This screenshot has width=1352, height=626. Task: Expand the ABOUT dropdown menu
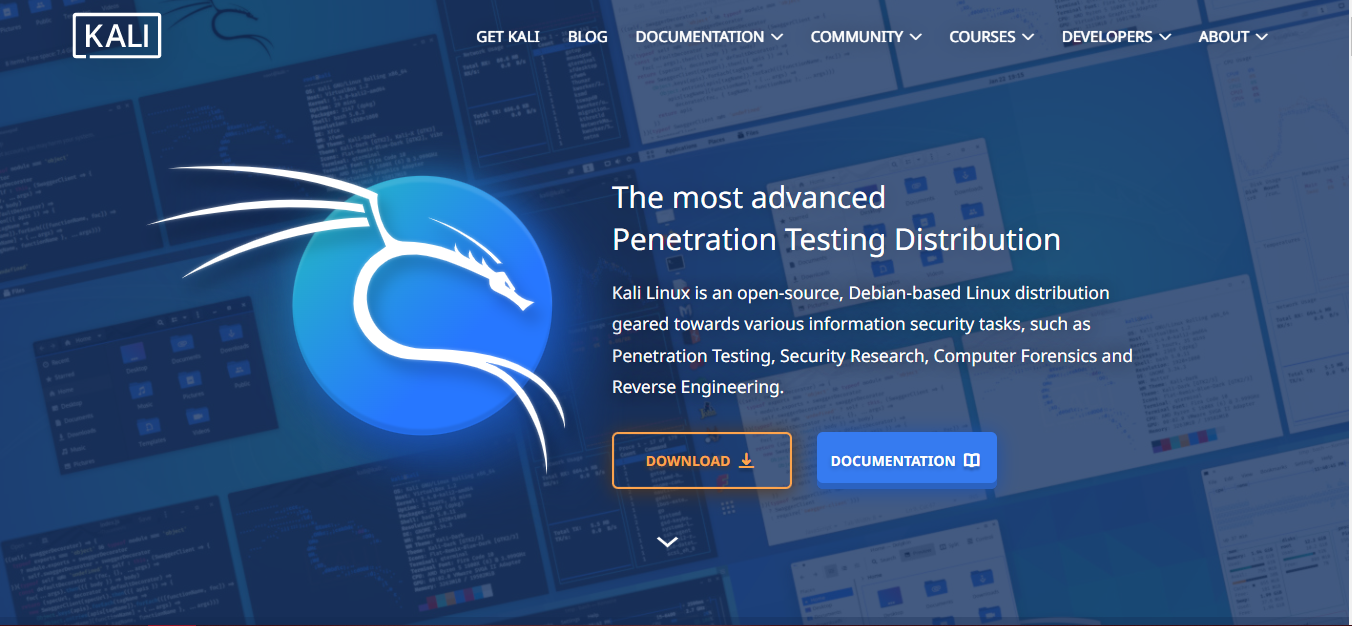[x=1233, y=36]
